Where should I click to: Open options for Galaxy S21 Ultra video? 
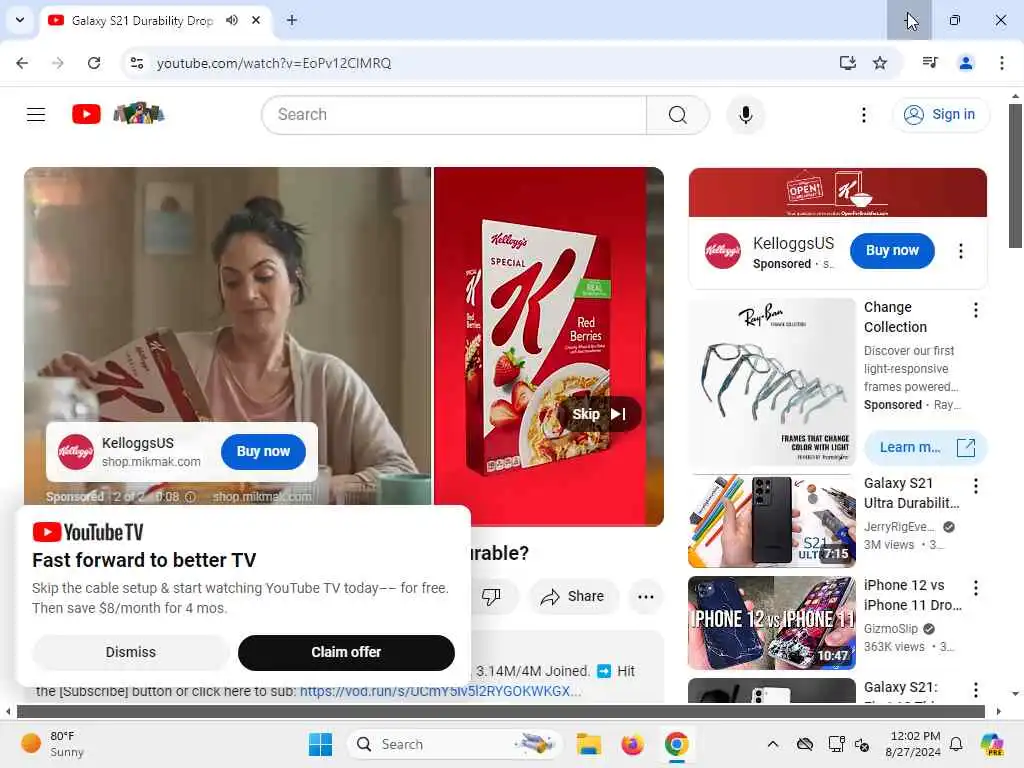click(976, 486)
